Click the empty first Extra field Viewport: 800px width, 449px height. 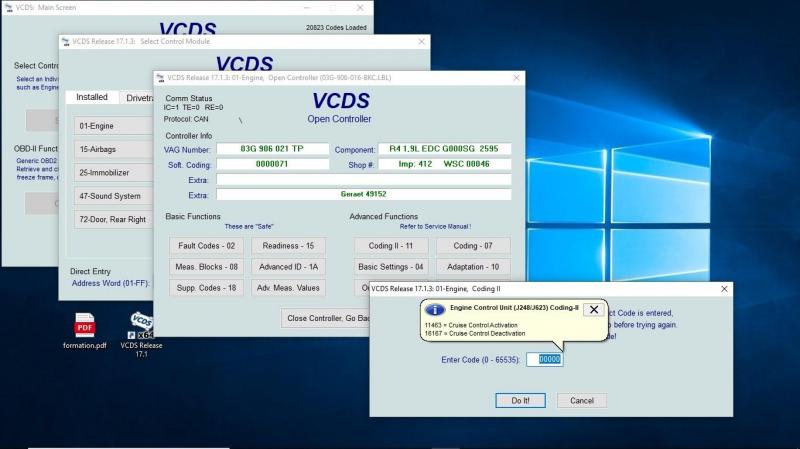pos(364,179)
